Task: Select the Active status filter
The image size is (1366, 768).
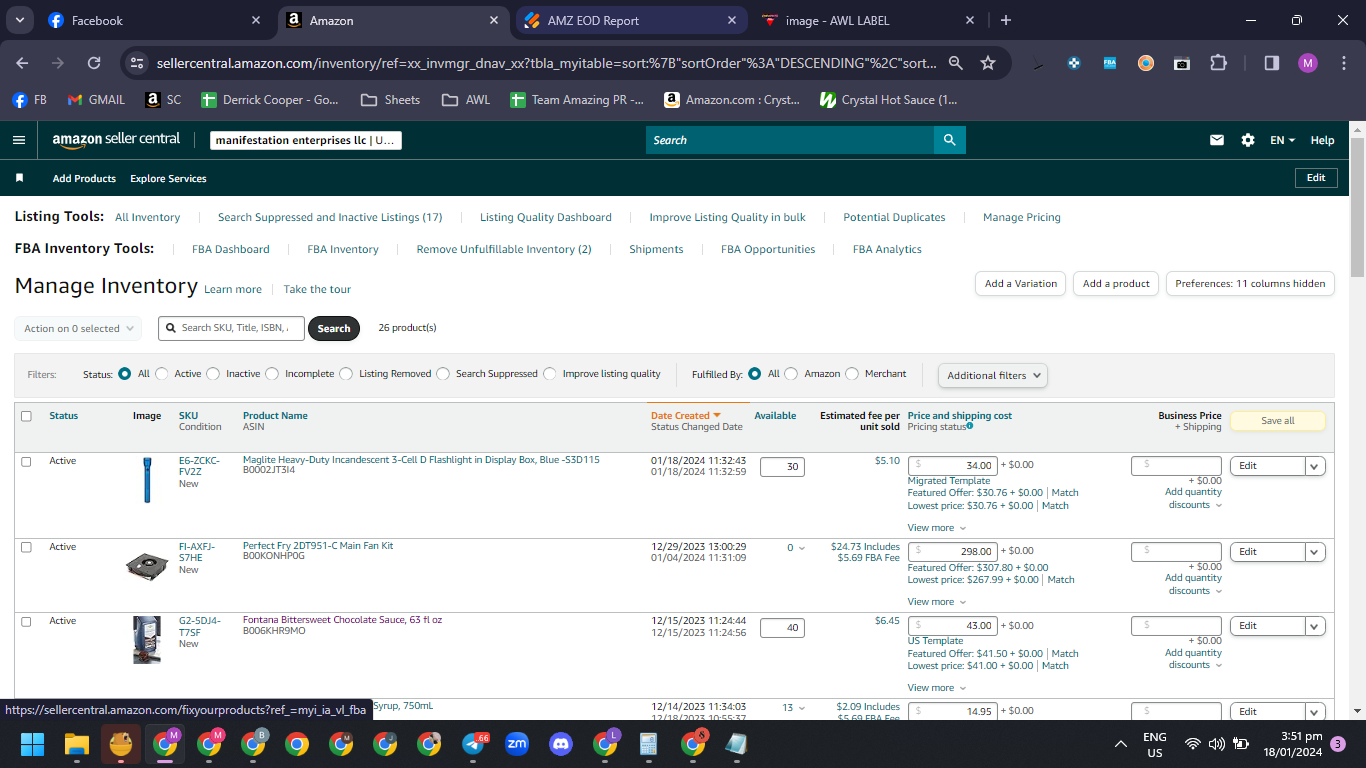Action: point(162,374)
